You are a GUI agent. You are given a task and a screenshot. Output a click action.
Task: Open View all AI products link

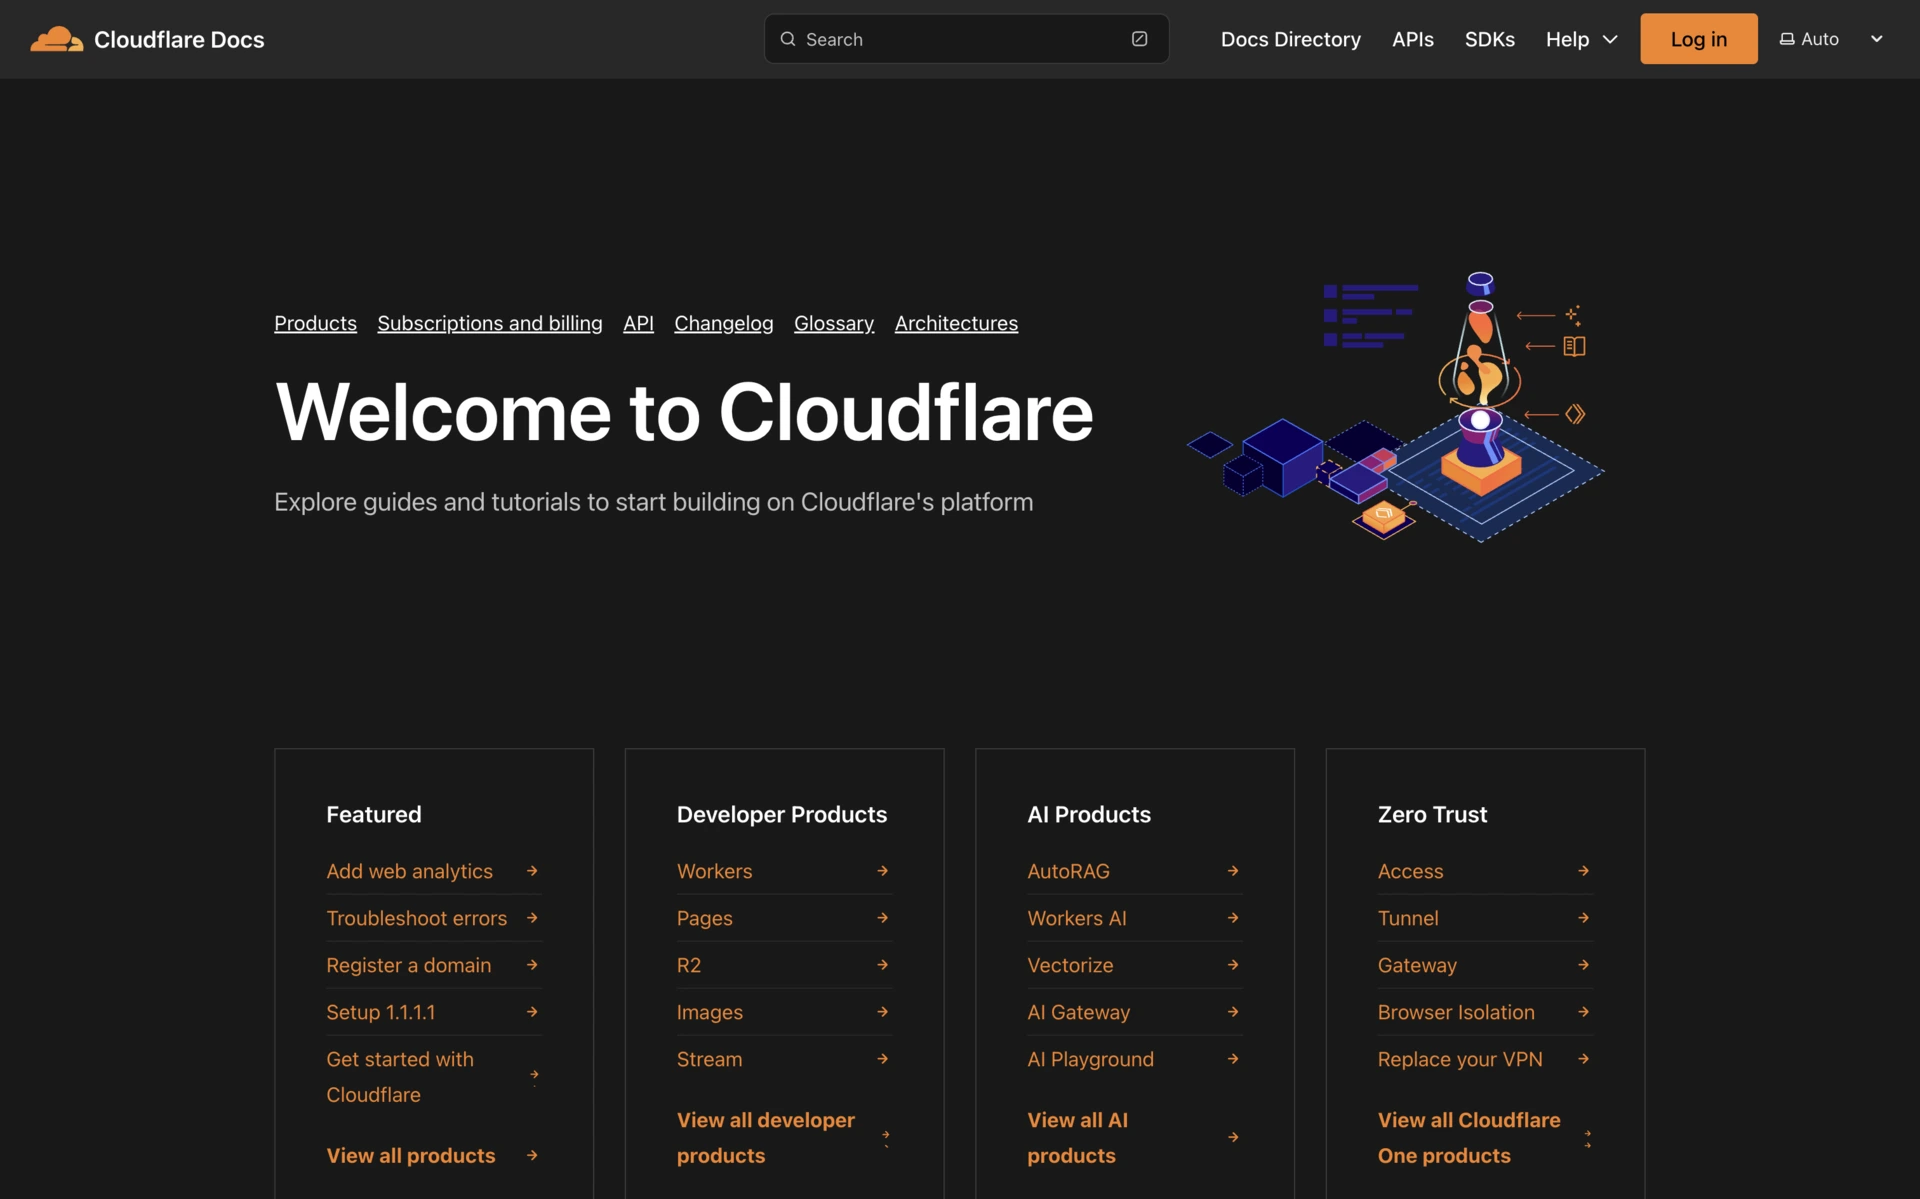point(1077,1138)
